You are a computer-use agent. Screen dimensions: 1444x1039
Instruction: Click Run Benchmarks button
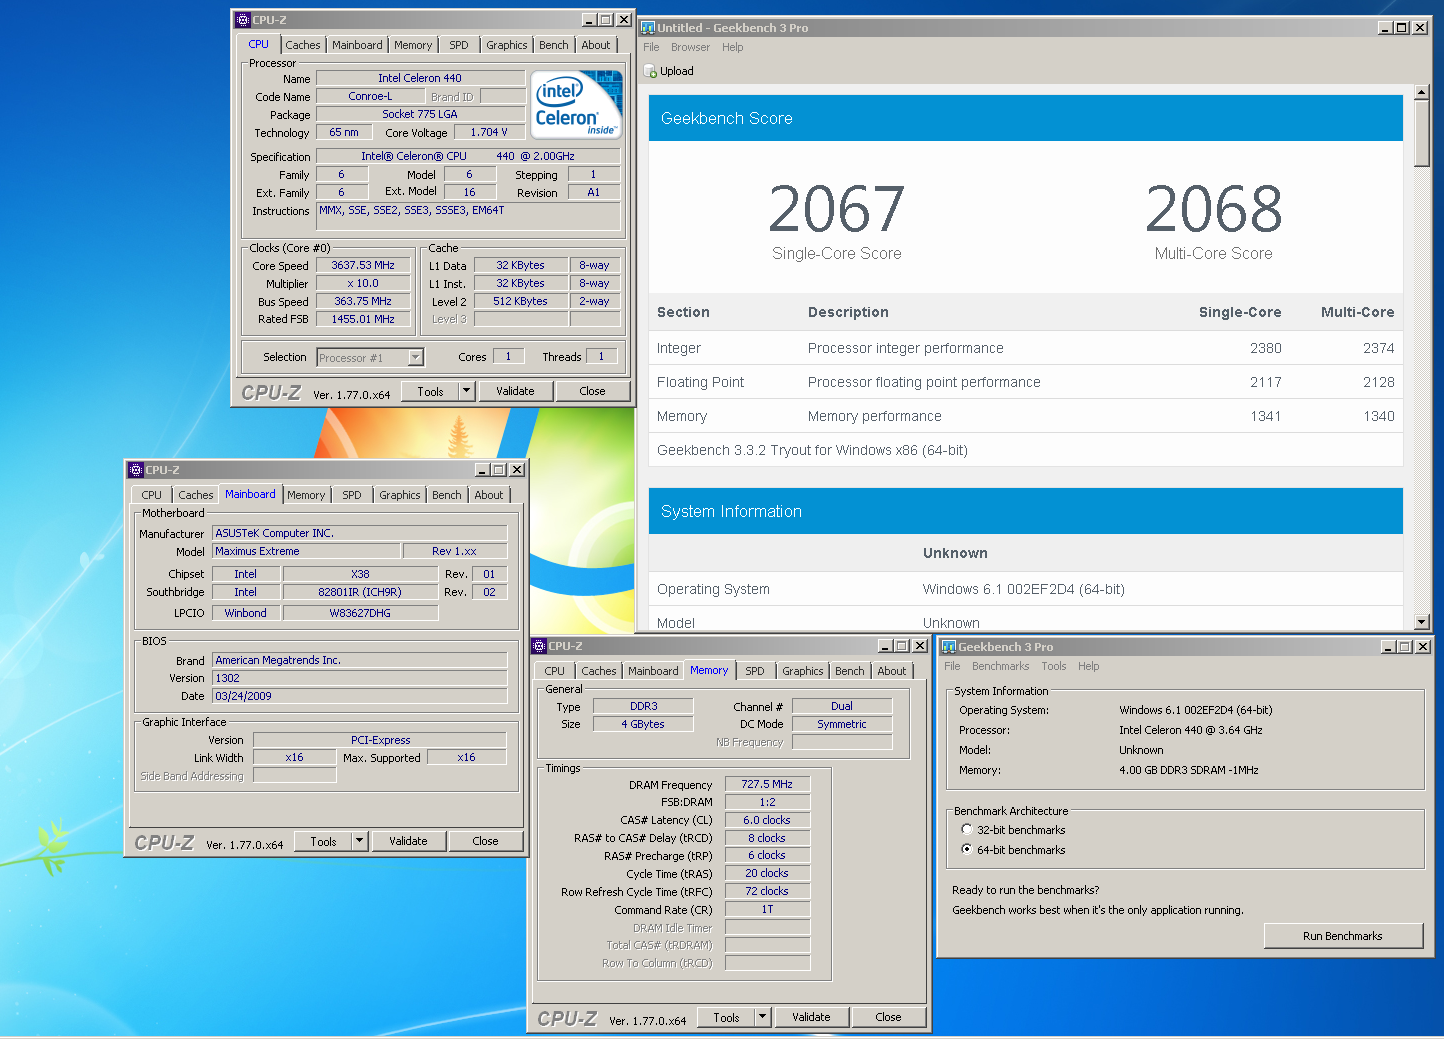pyautogui.click(x=1343, y=936)
